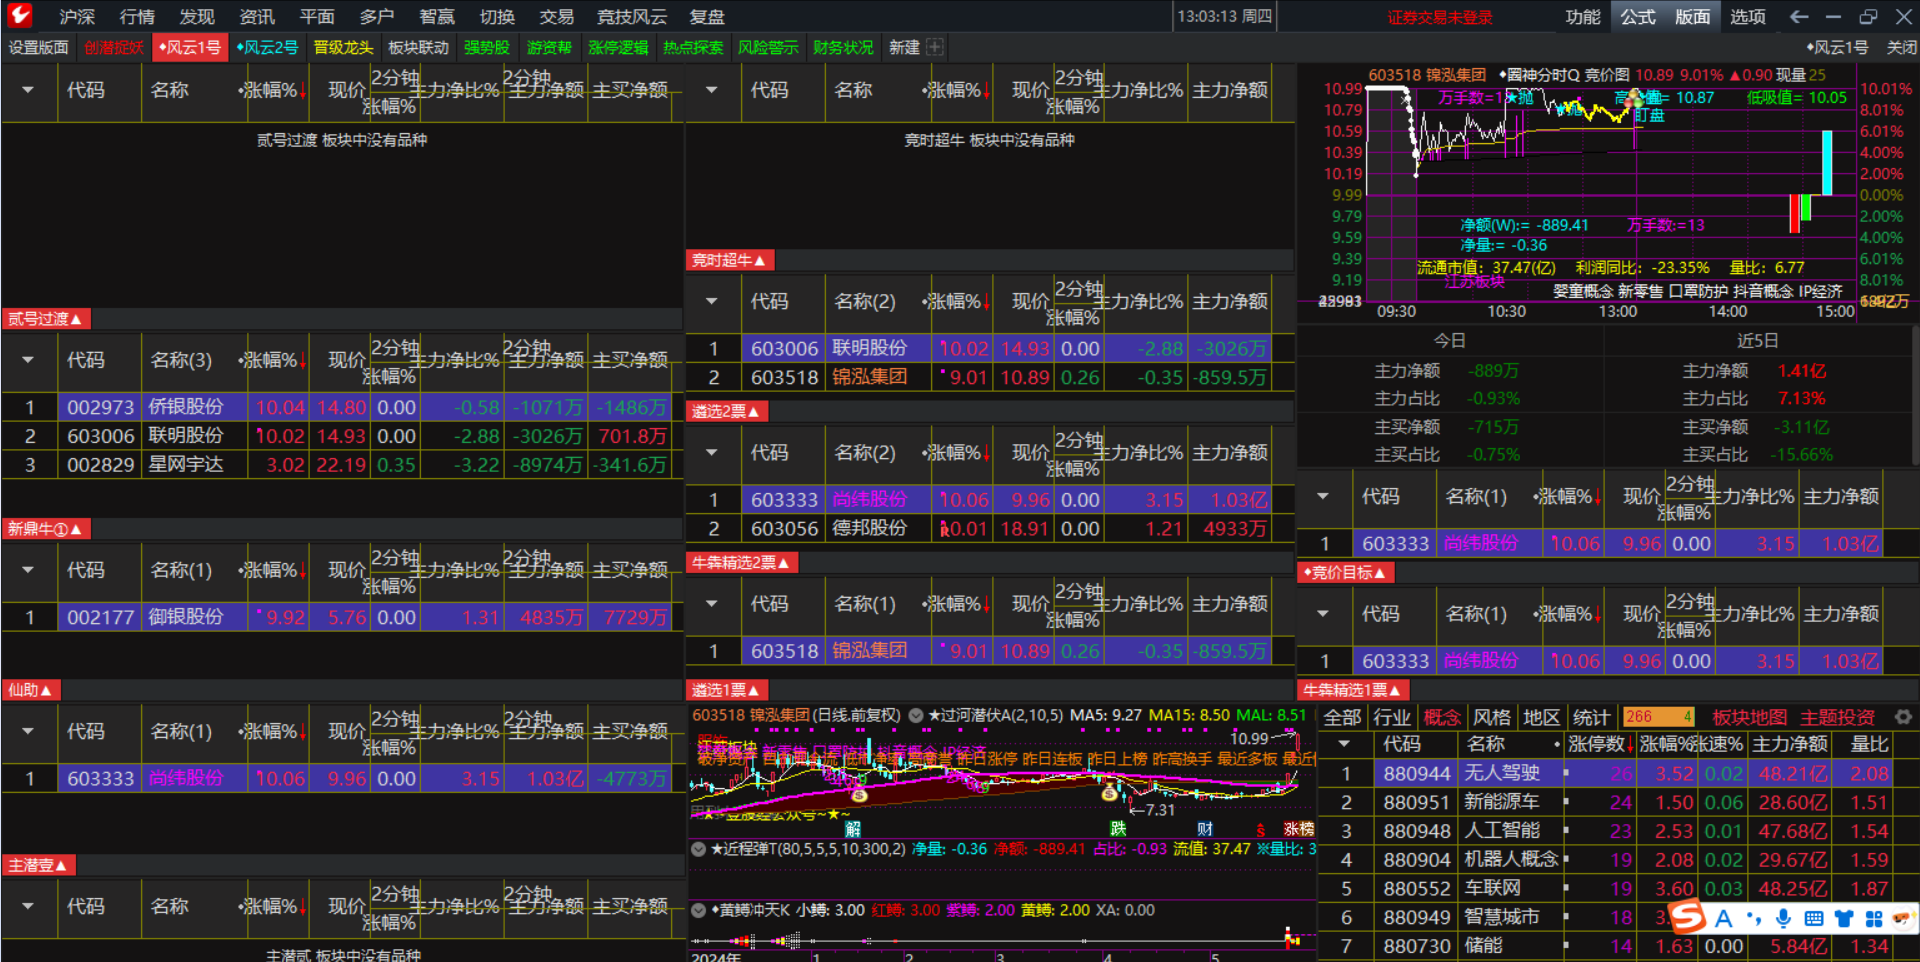
Task: Open the gear settings in sector panel
Action: [1903, 717]
